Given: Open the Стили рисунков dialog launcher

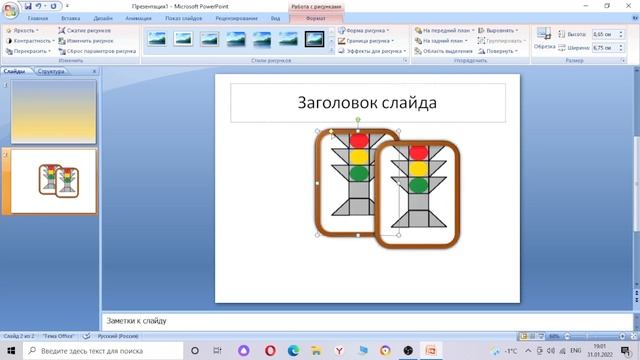Looking at the screenshot, I should point(405,60).
